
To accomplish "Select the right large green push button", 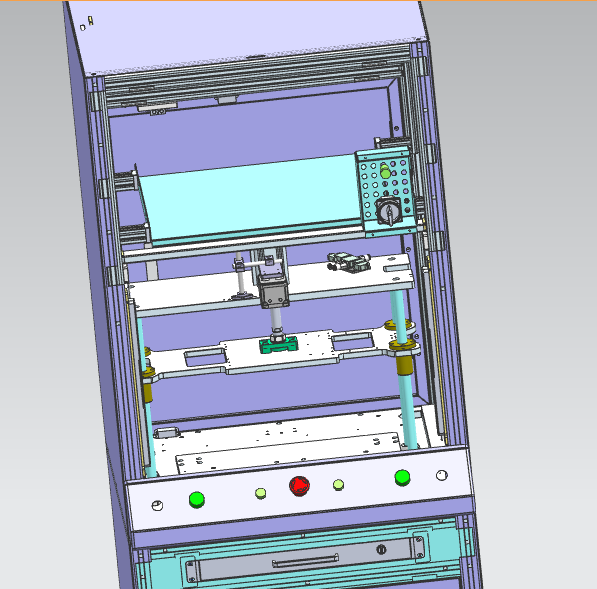I will coord(402,477).
